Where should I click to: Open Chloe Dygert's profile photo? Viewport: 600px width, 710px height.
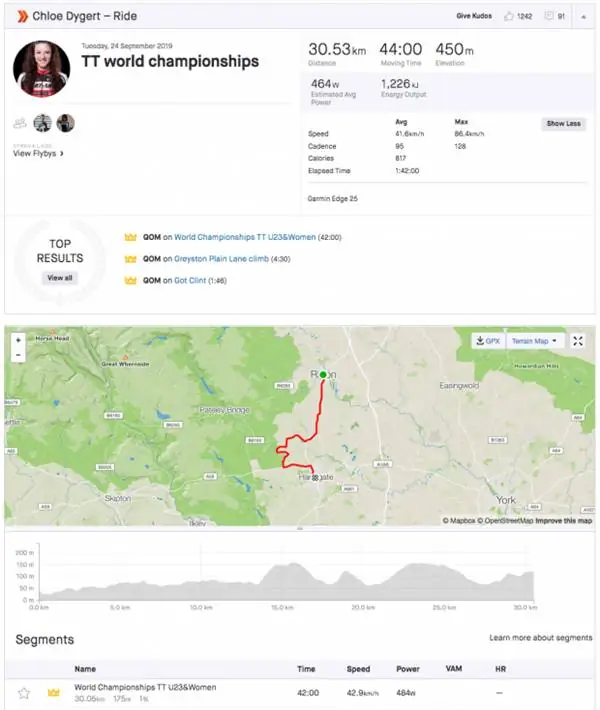coord(42,69)
